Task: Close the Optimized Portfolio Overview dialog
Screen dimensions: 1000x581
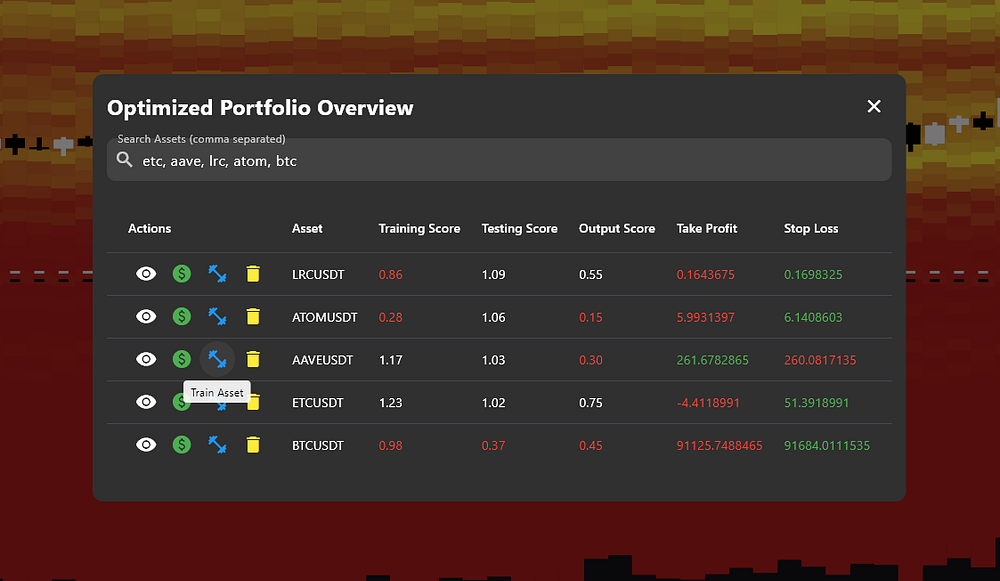Action: pyautogui.click(x=874, y=107)
